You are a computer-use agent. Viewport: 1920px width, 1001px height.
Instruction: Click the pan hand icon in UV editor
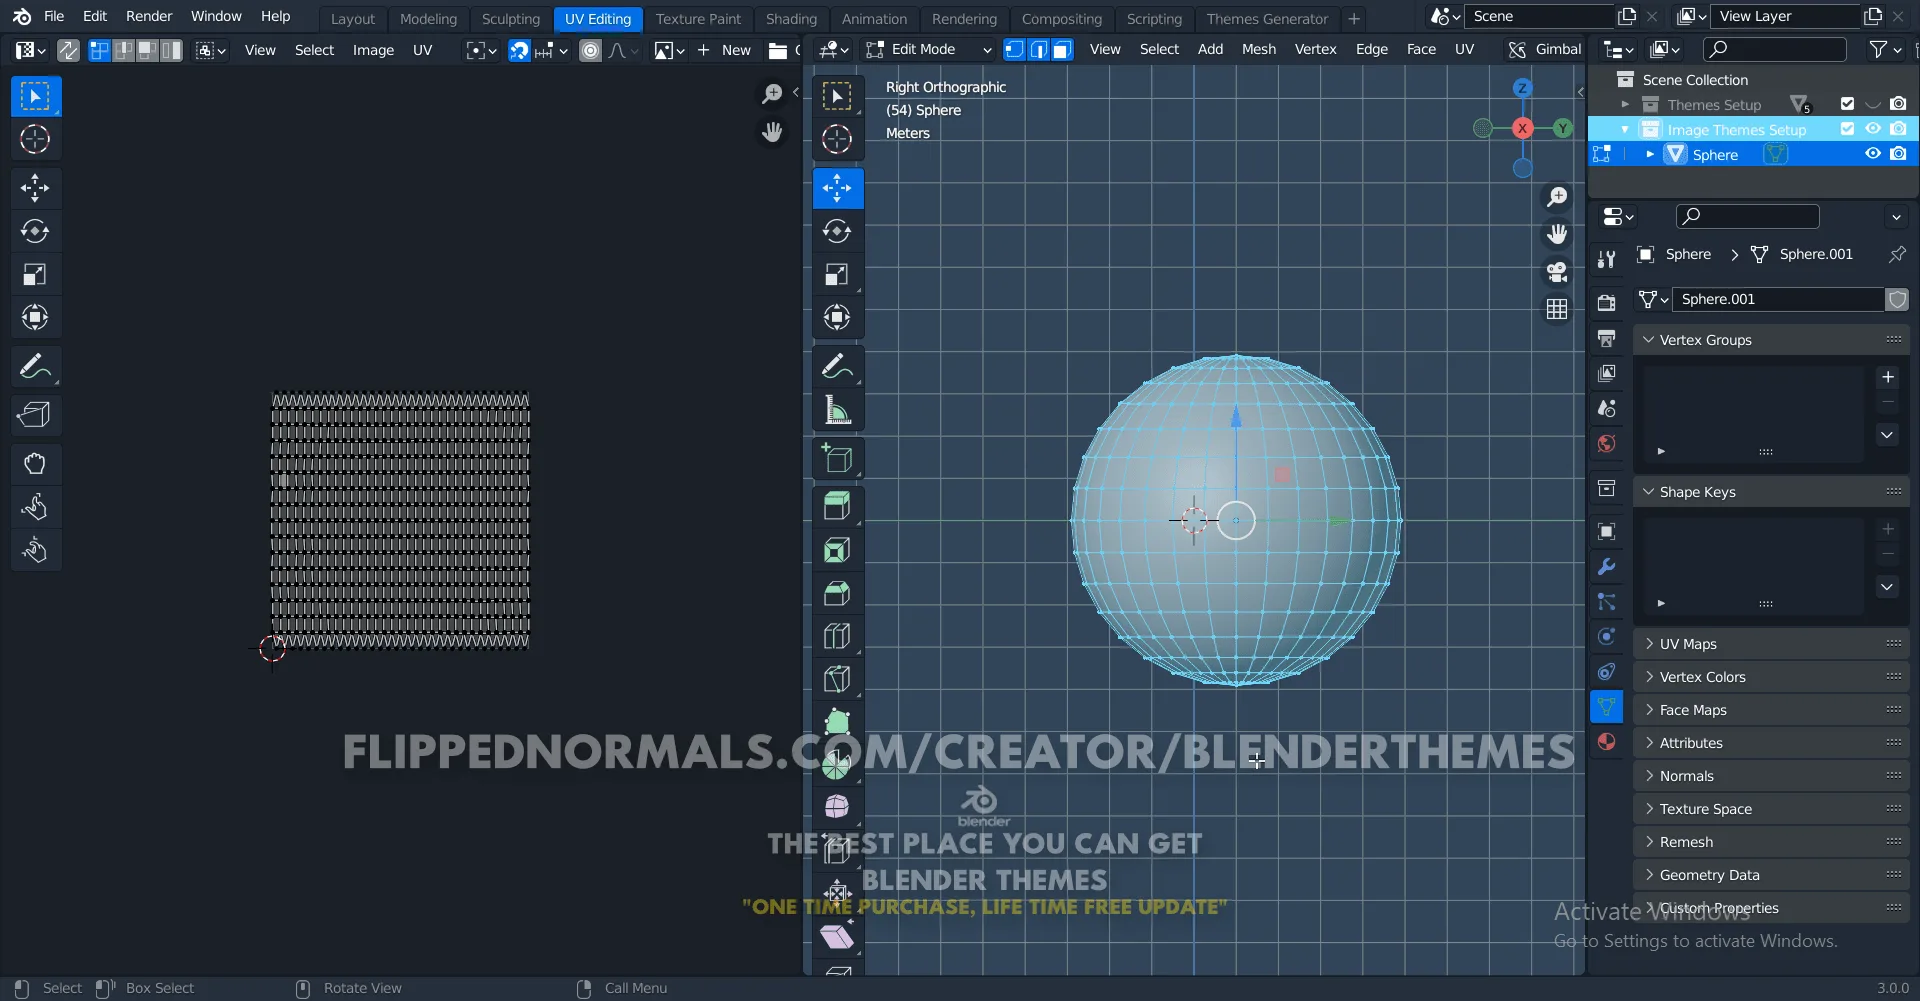click(x=772, y=132)
